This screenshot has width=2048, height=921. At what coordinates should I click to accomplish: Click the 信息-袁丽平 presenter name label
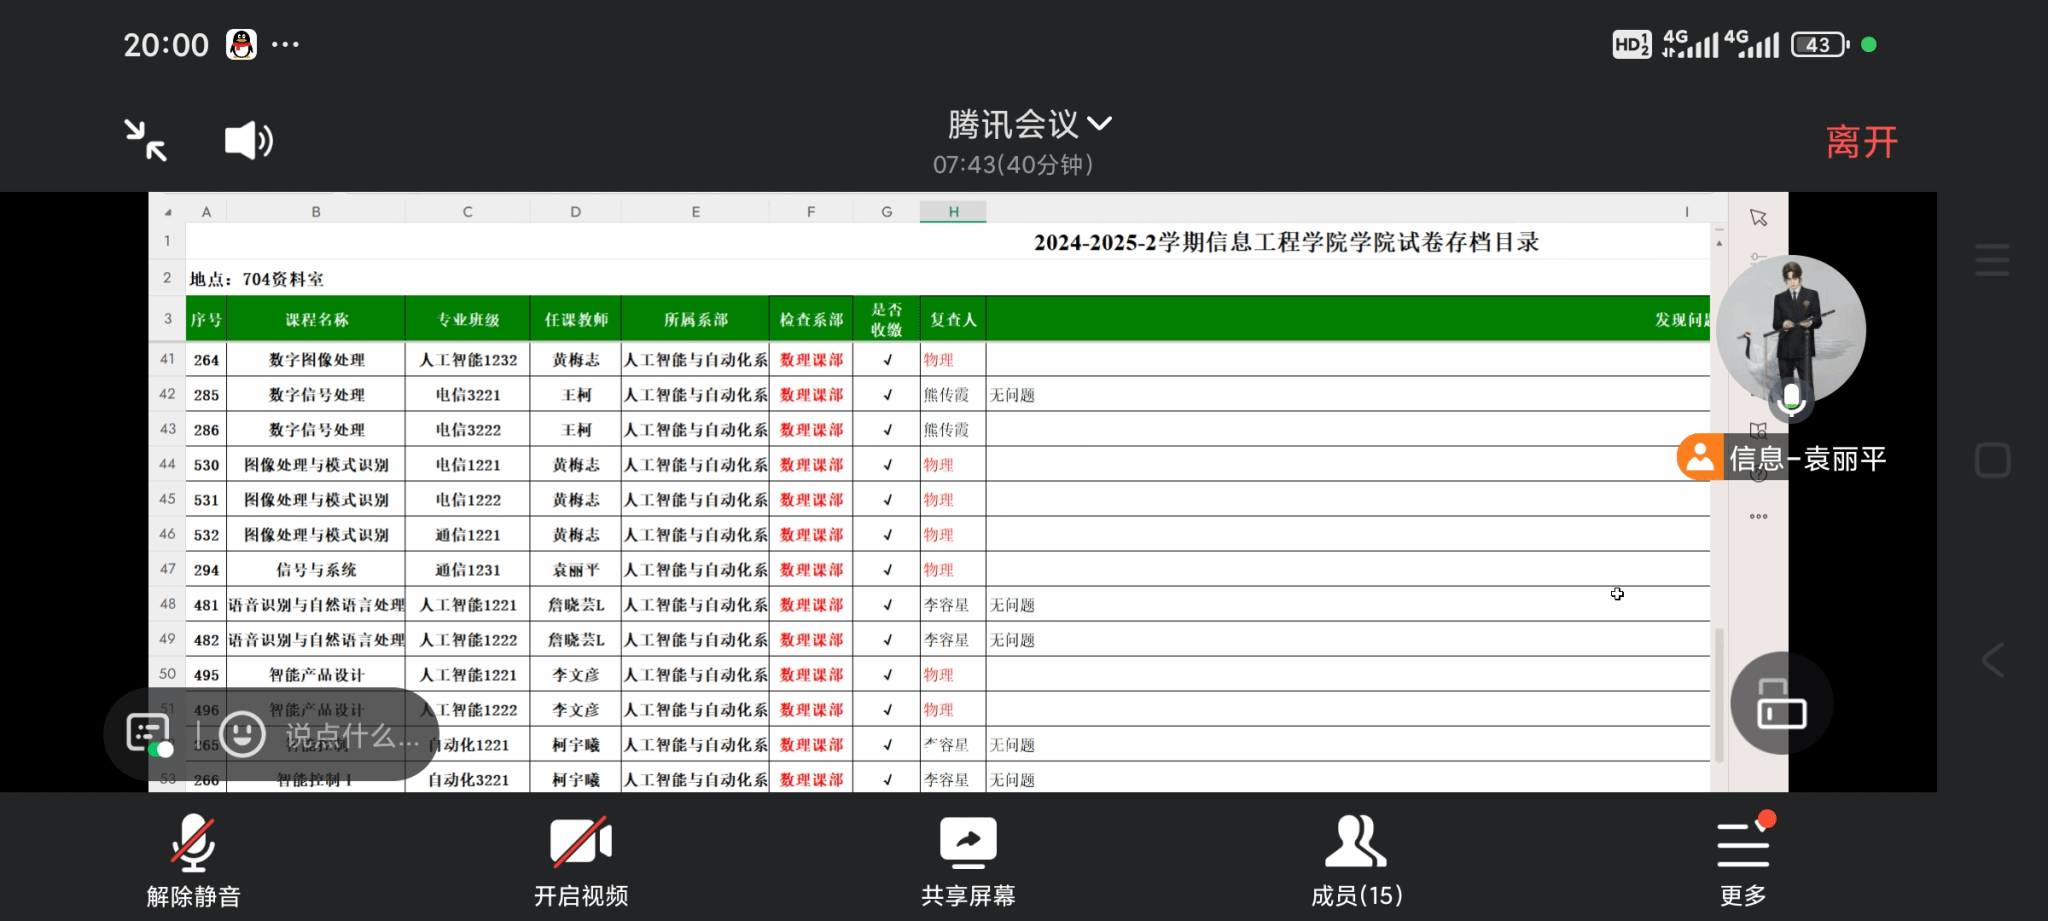(x=1806, y=459)
